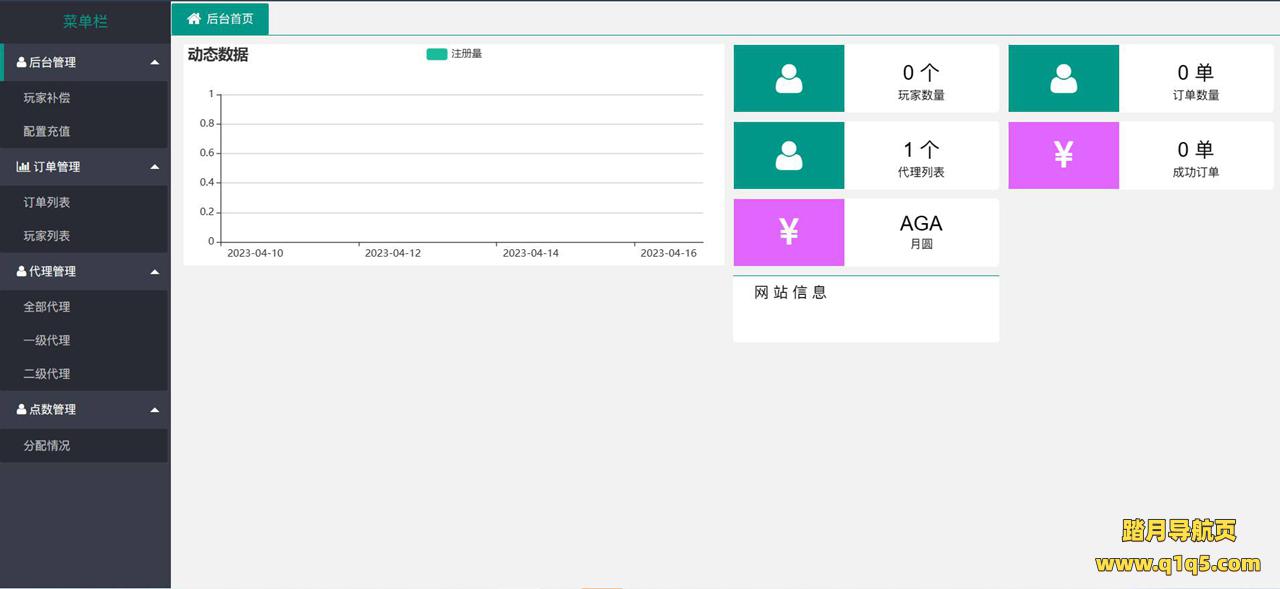This screenshot has width=1280, height=589.
Task: Open 分配情况 under 点数管理
Action: [x=47, y=446]
